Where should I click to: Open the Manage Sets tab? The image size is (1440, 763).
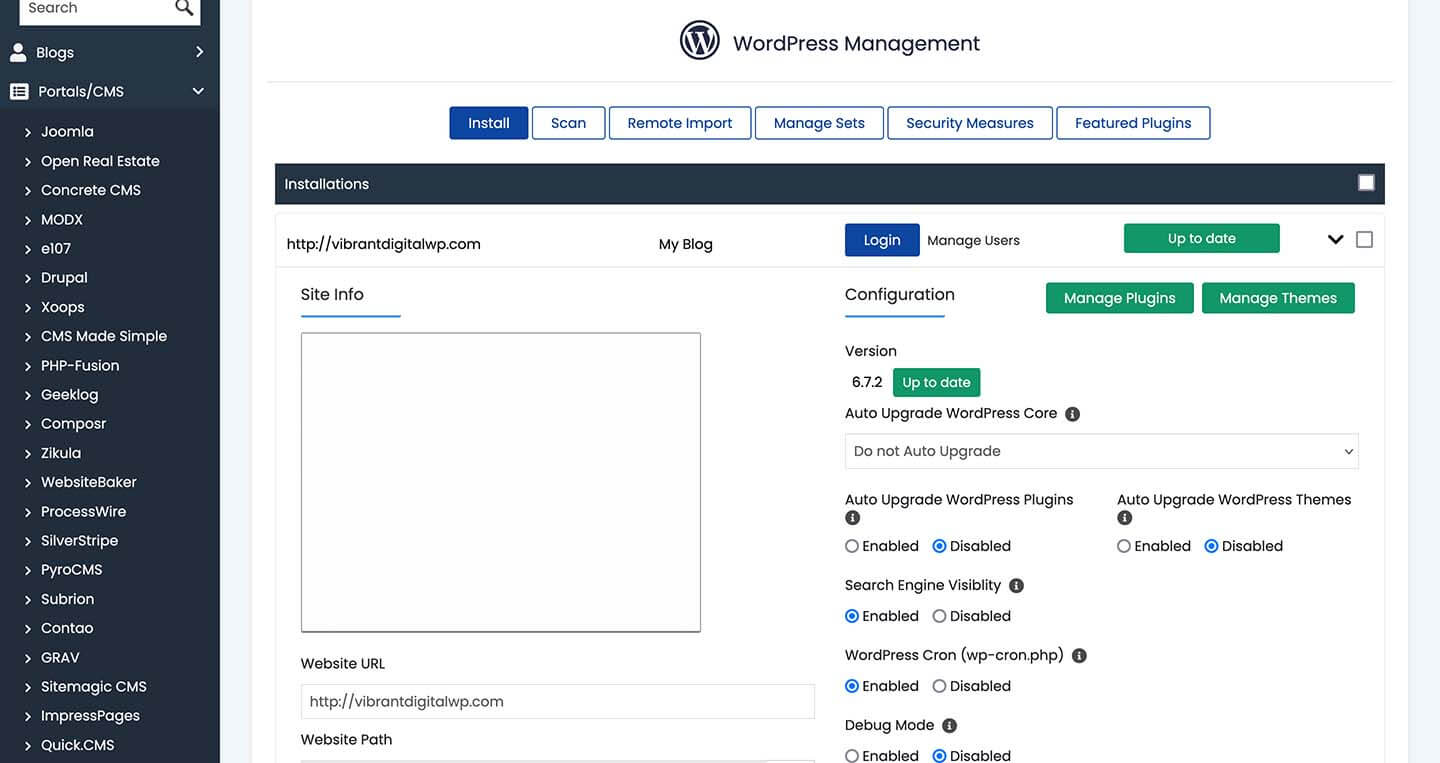pyautogui.click(x=819, y=123)
